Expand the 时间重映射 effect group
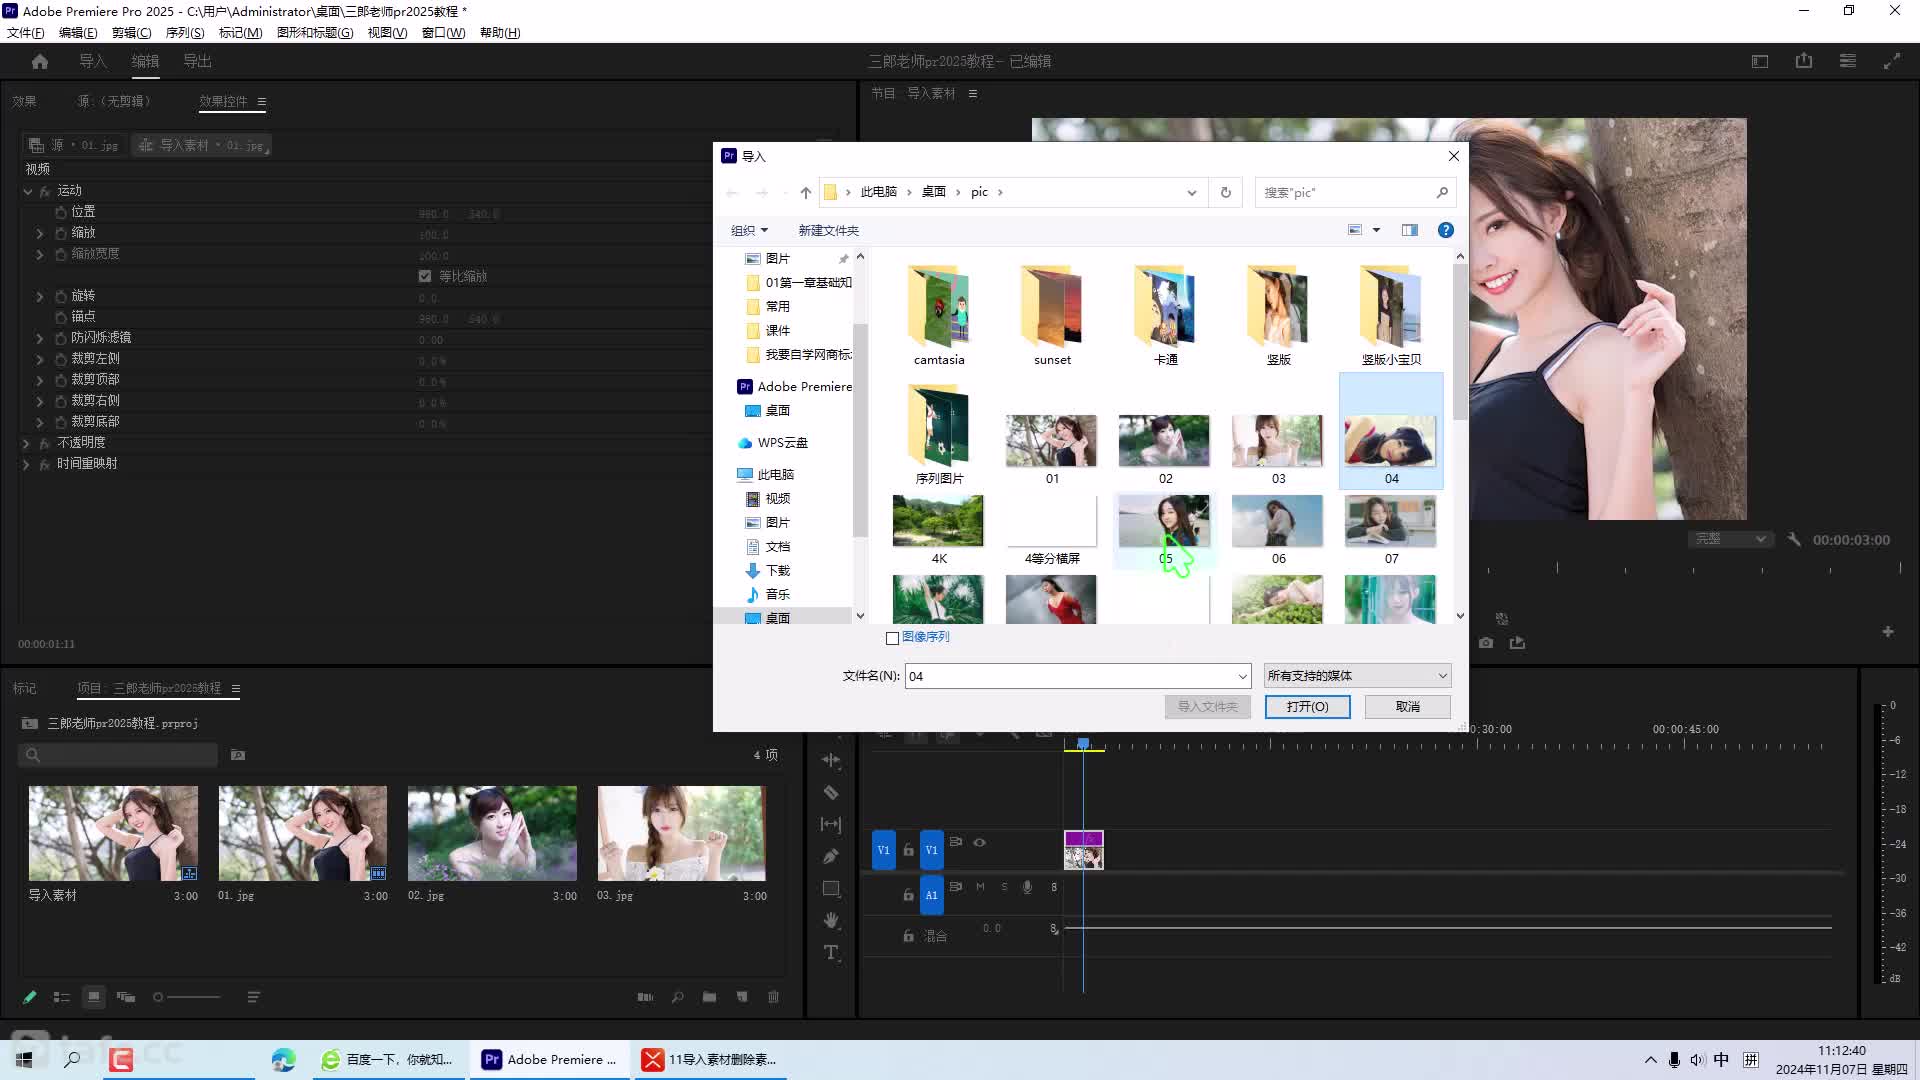This screenshot has width=1920, height=1080. coord(26,464)
